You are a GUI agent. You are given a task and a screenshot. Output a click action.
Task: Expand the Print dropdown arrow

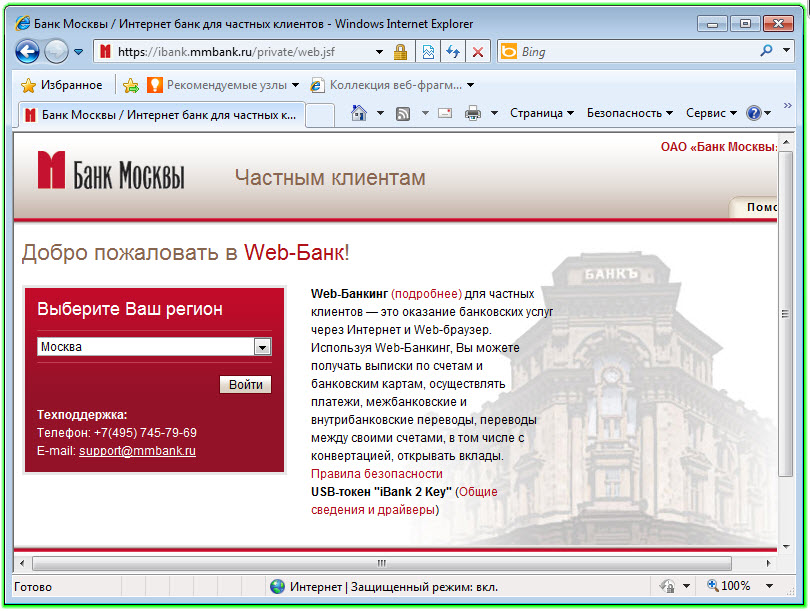coord(494,113)
